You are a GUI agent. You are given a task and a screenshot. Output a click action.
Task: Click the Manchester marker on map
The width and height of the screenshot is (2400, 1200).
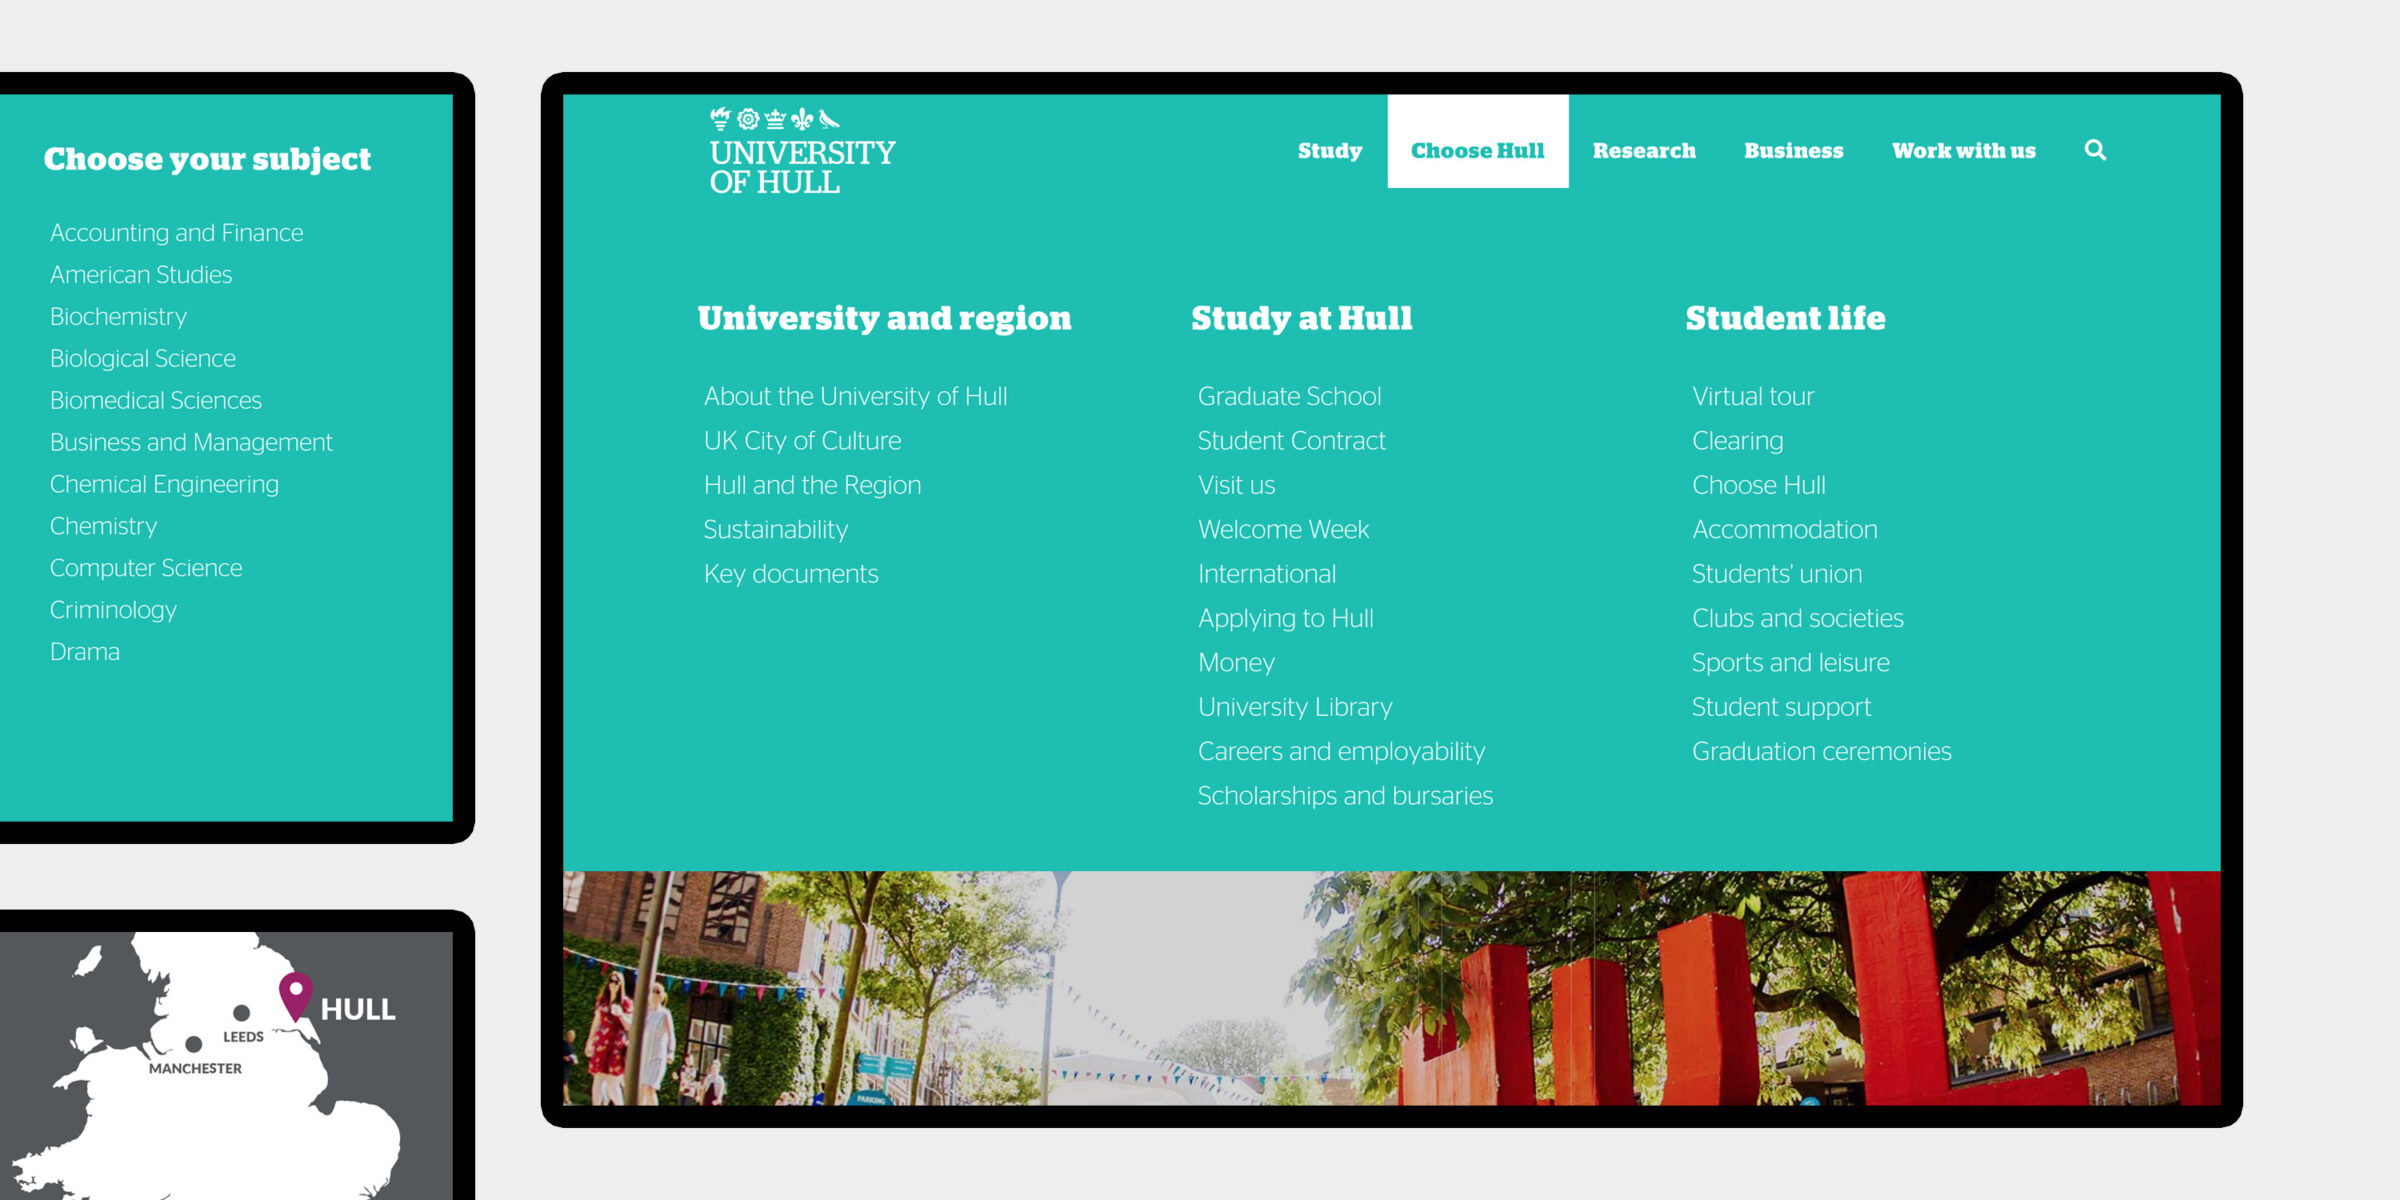(194, 1044)
